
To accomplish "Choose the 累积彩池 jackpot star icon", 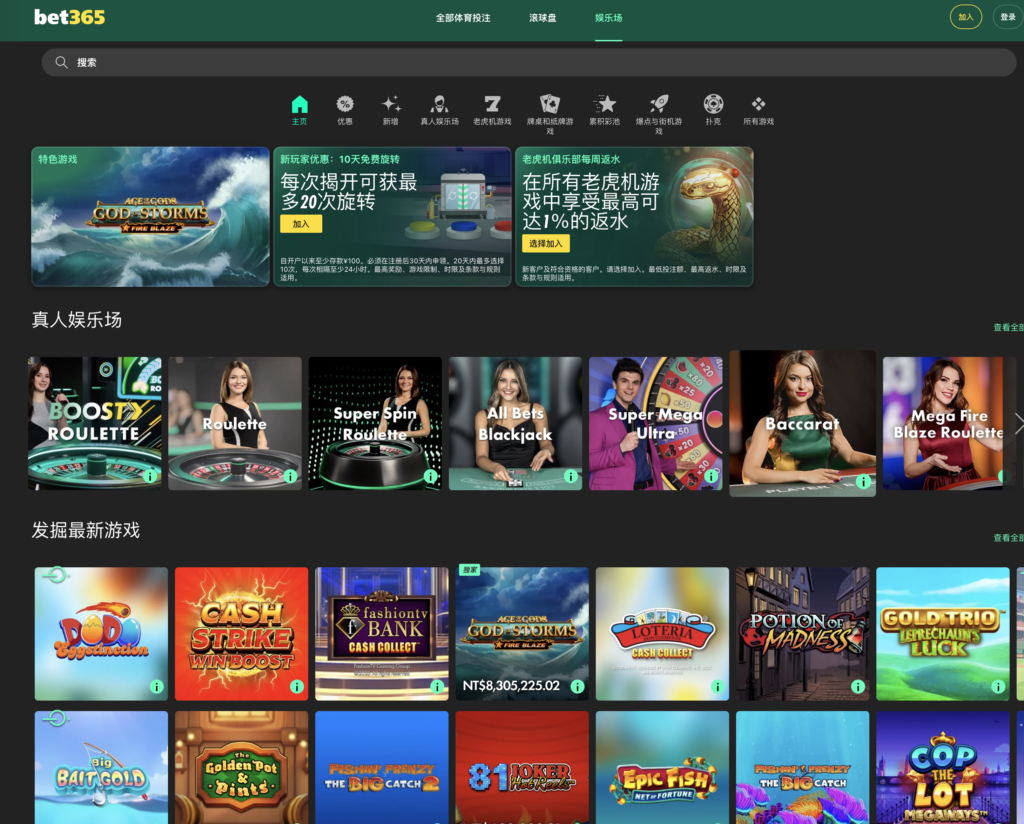I will click(x=604, y=105).
